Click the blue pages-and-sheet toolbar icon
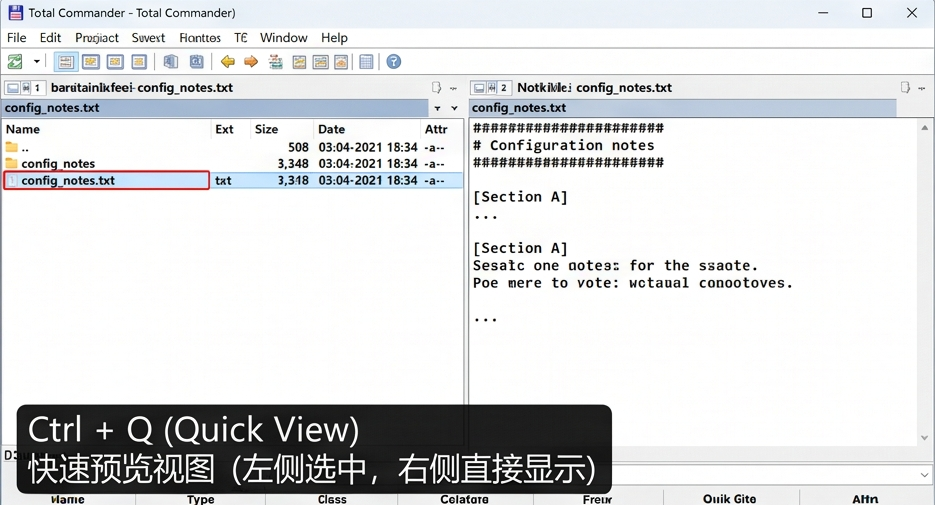 171,61
